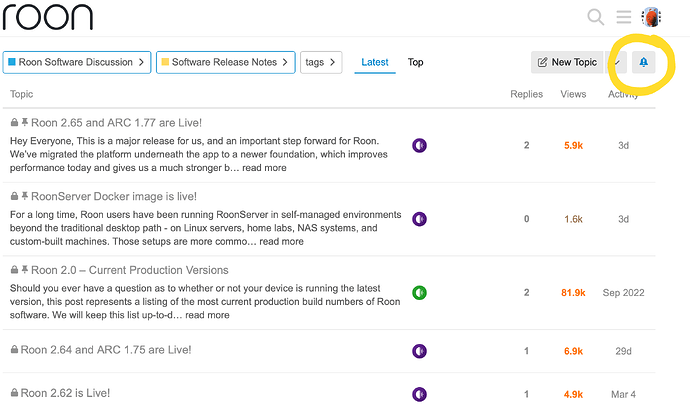690x405 pixels.
Task: Click activity 29d for Roon 2.64 topic
Action: coord(624,351)
